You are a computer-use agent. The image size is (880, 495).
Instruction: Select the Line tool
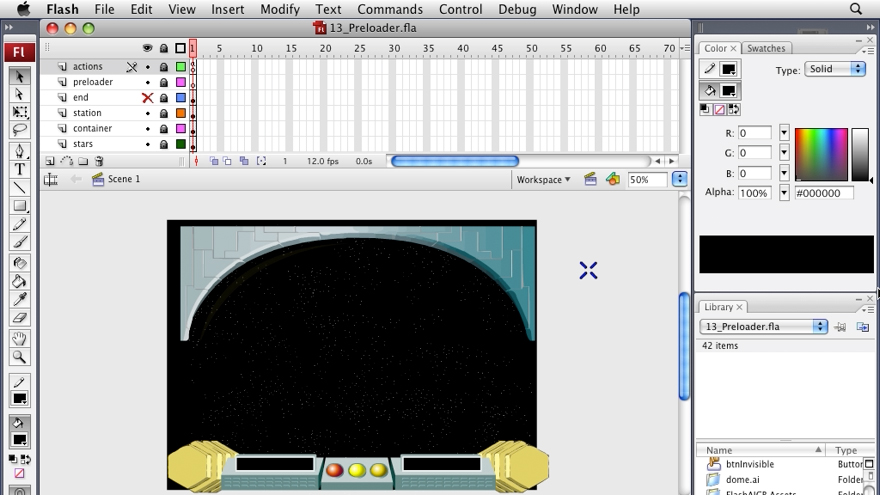point(20,187)
